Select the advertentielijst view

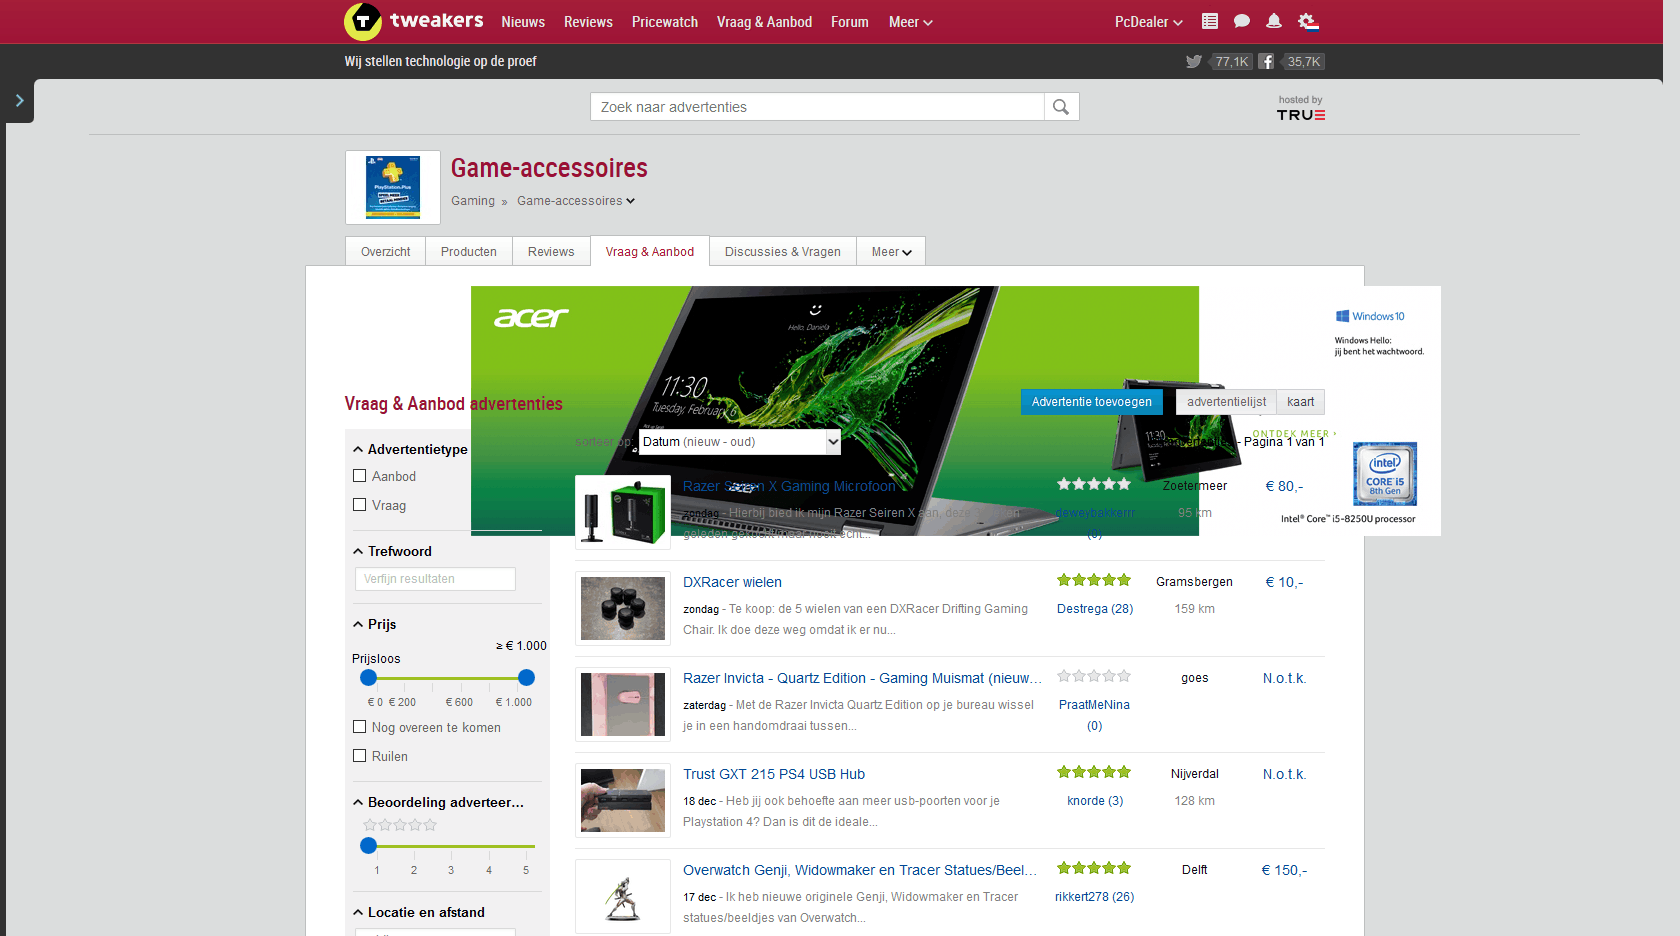1226,402
